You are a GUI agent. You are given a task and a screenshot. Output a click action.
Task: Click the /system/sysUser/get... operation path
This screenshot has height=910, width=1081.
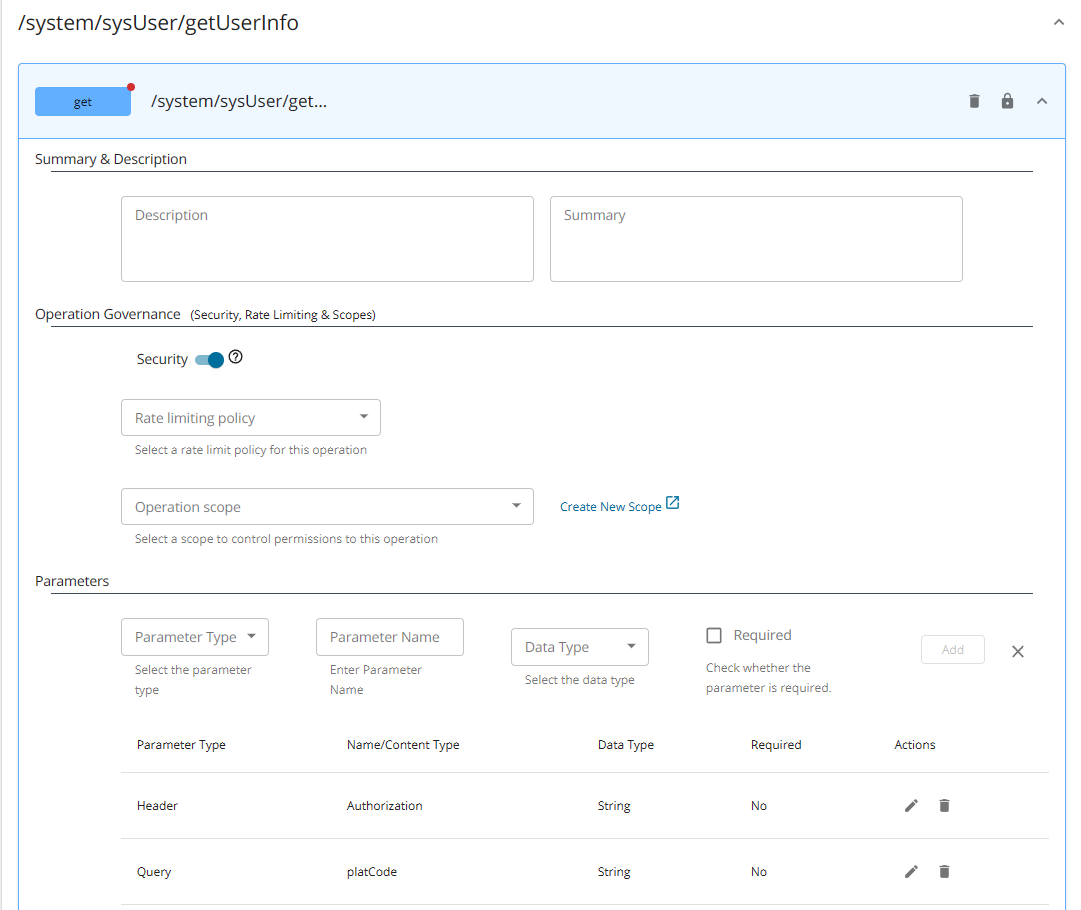click(x=239, y=101)
